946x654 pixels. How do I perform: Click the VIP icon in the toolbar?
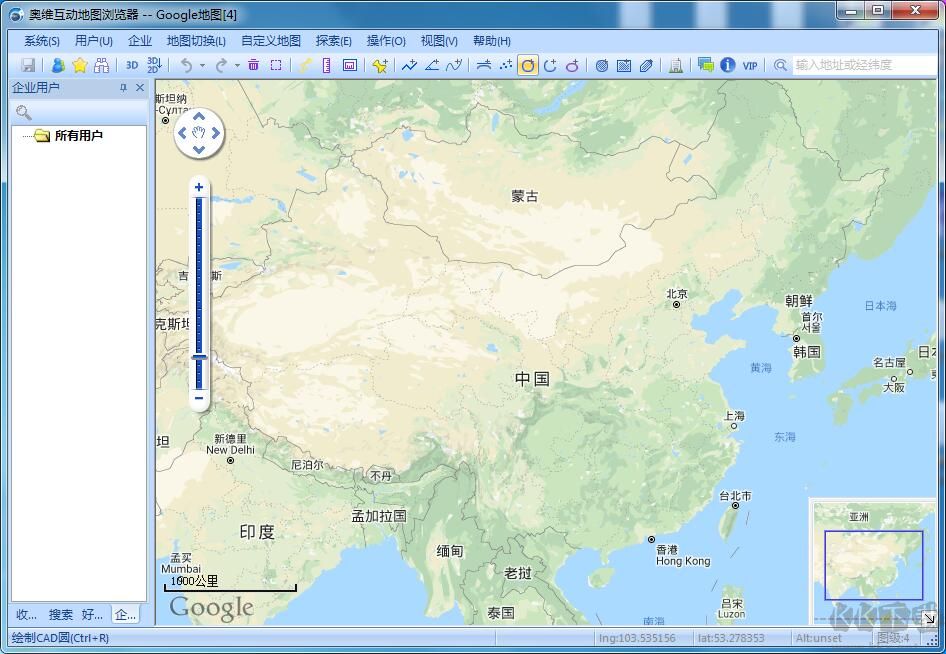point(750,65)
